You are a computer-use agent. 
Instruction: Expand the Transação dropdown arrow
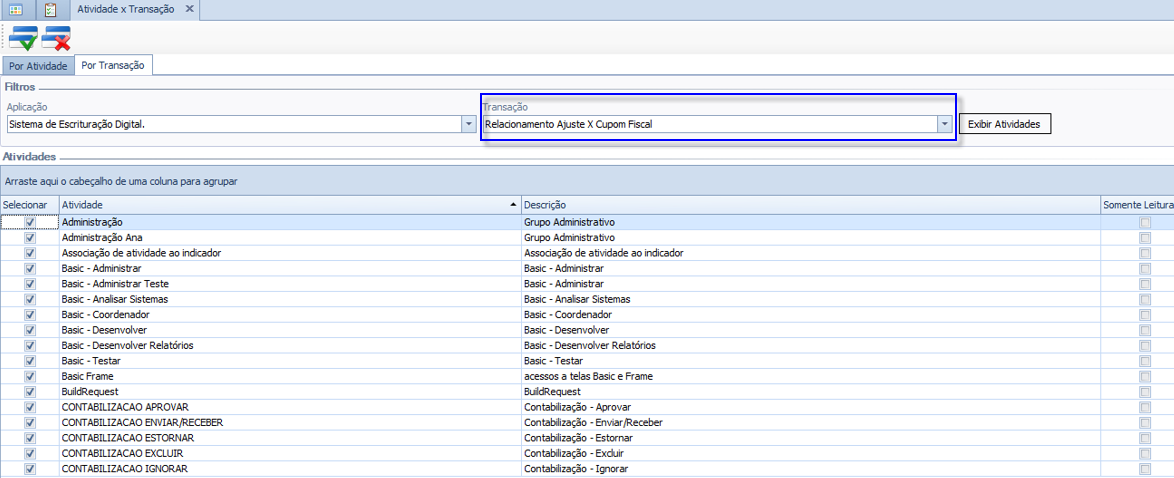(x=943, y=124)
